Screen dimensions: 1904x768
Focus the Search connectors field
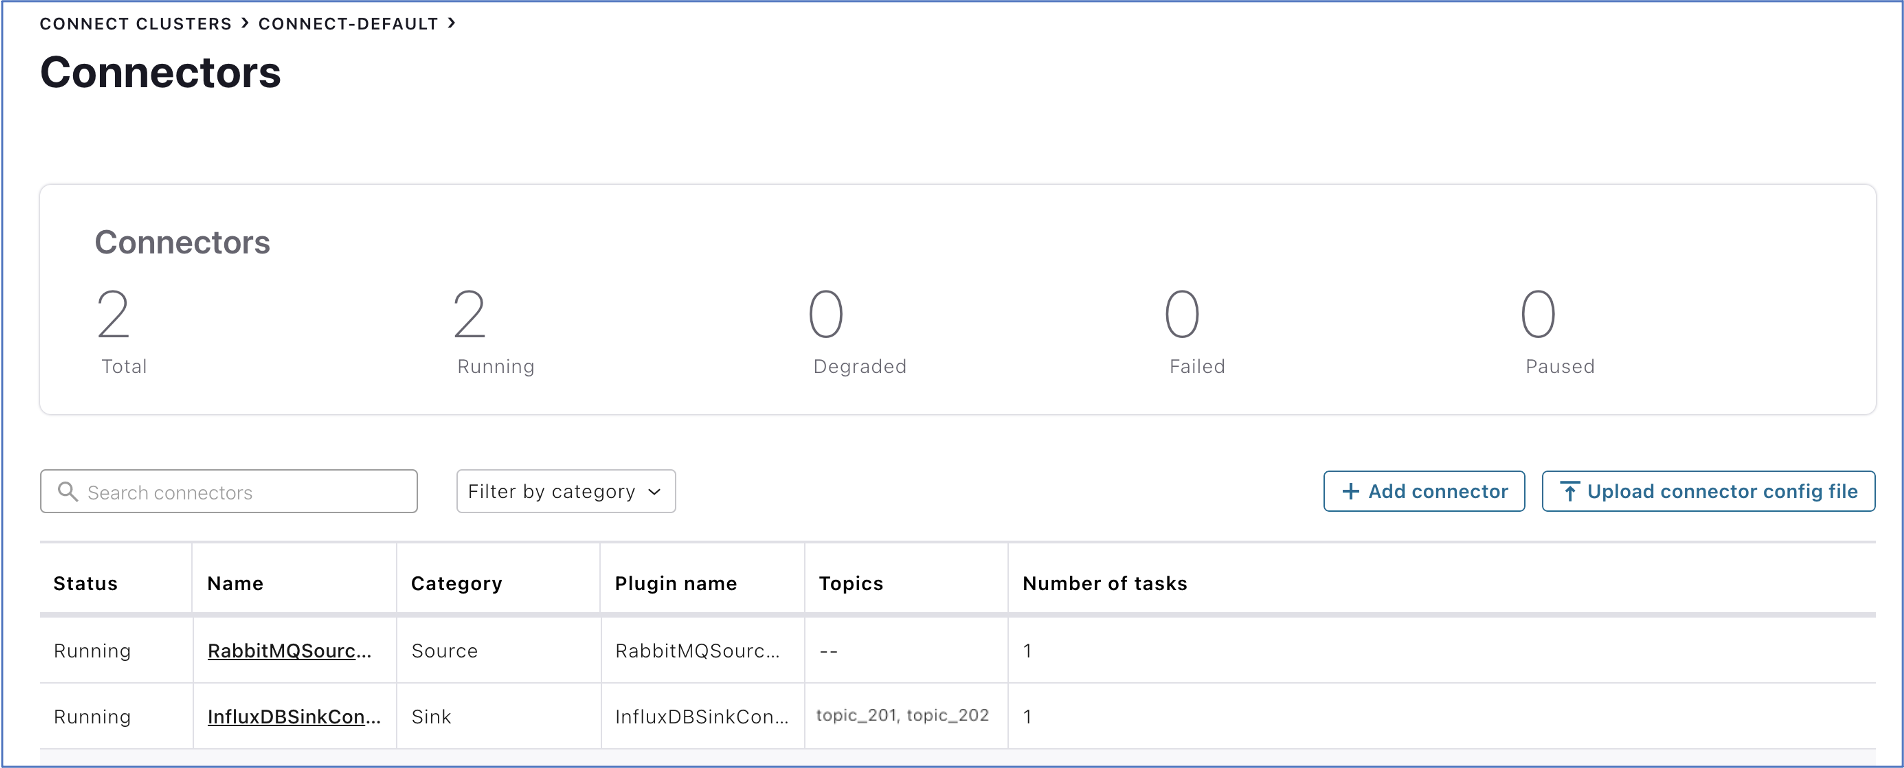(x=240, y=492)
